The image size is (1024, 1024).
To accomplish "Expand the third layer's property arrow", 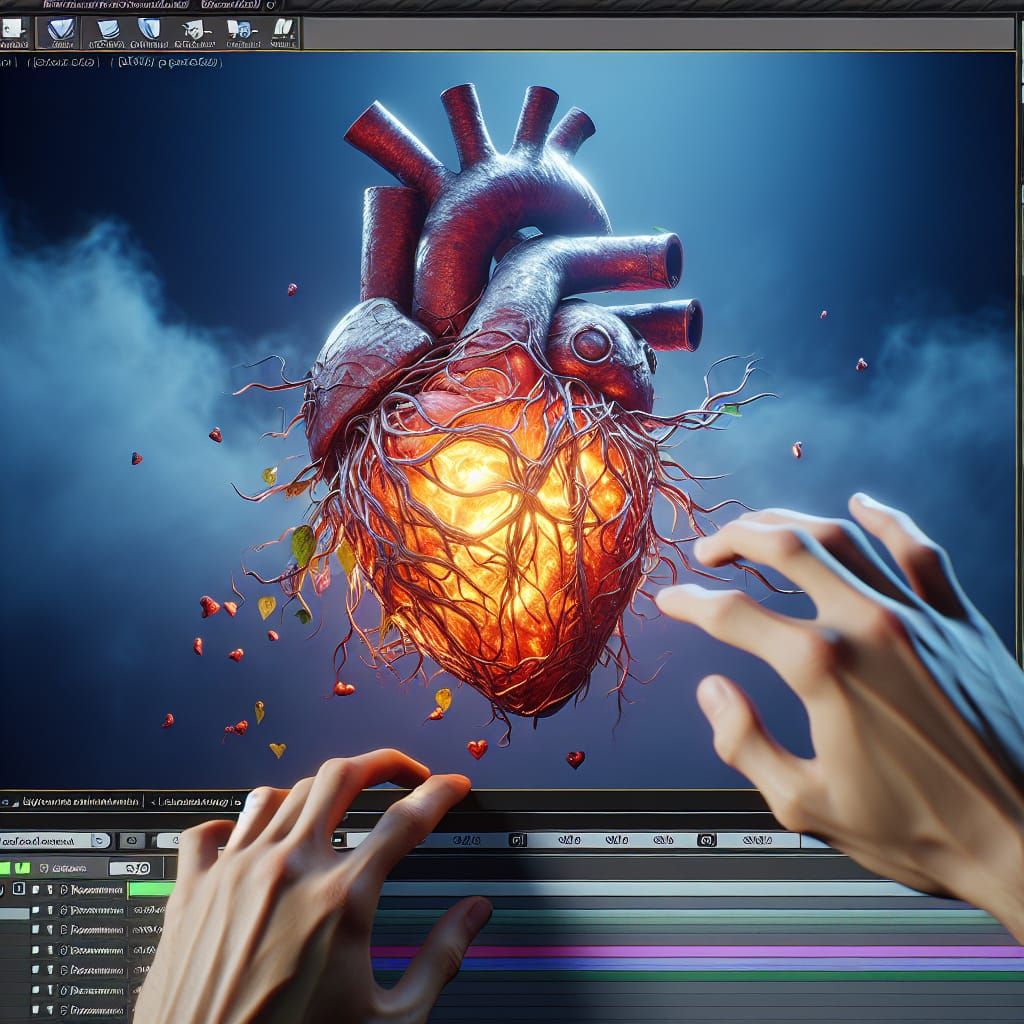I will pyautogui.click(x=64, y=930).
